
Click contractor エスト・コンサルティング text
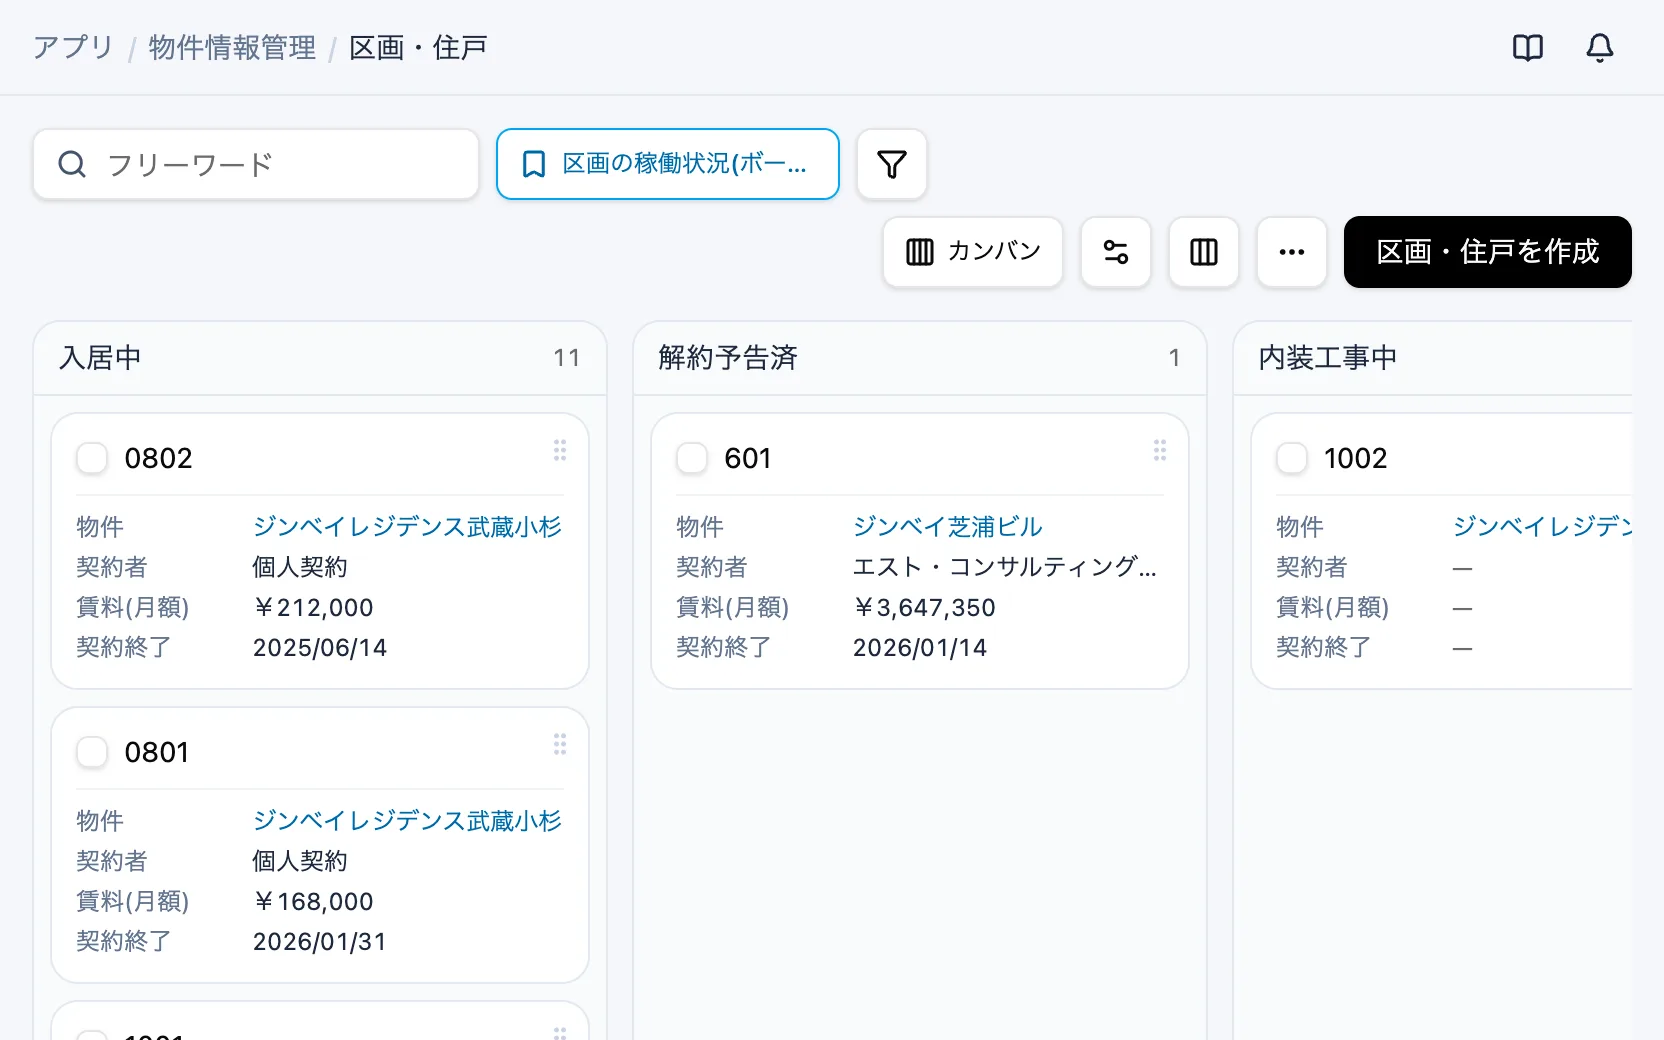[x=1004, y=567]
